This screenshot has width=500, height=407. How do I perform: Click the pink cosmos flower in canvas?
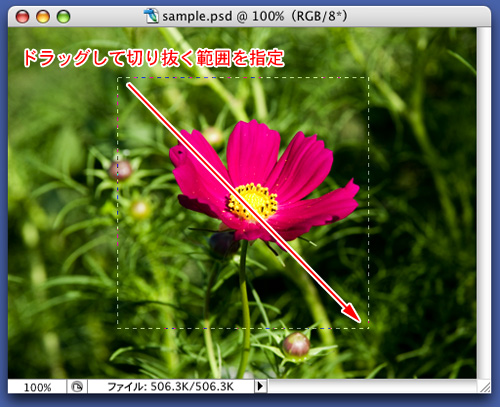(264, 184)
